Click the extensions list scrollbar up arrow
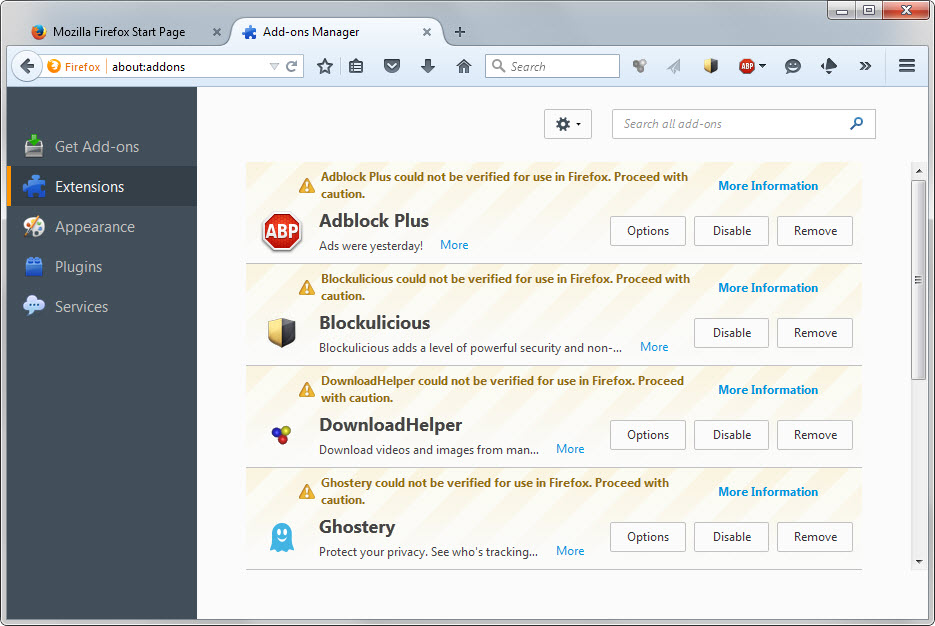This screenshot has width=935, height=626. 919,171
